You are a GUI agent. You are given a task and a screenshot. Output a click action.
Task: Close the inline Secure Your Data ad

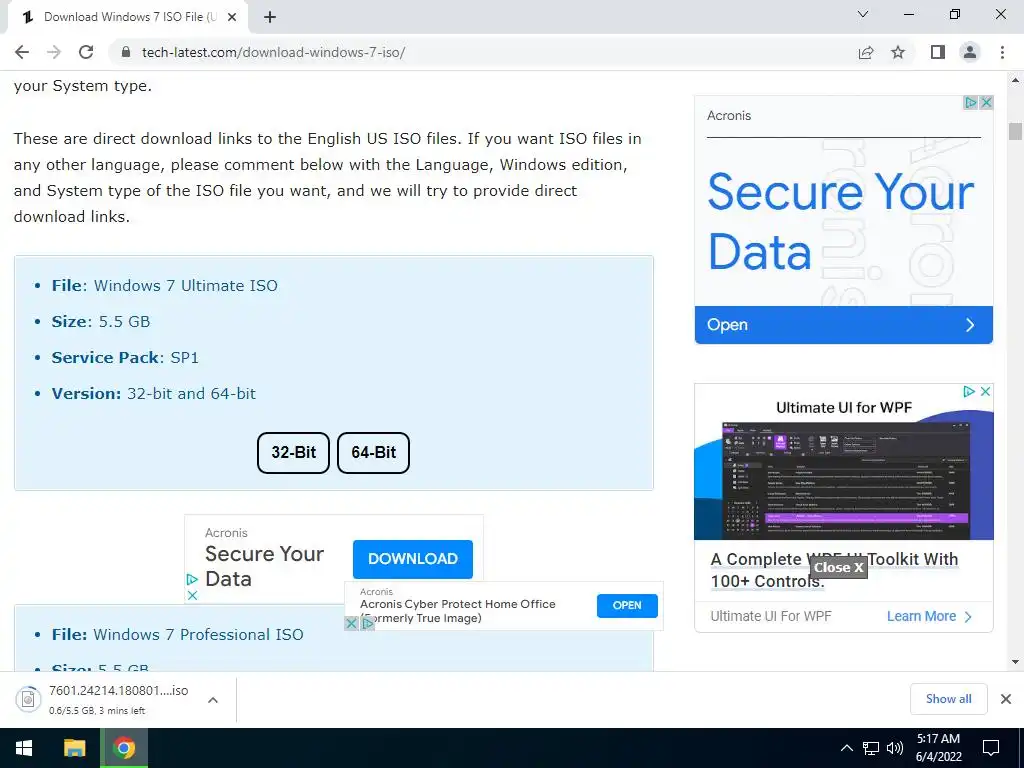pyautogui.click(x=192, y=596)
